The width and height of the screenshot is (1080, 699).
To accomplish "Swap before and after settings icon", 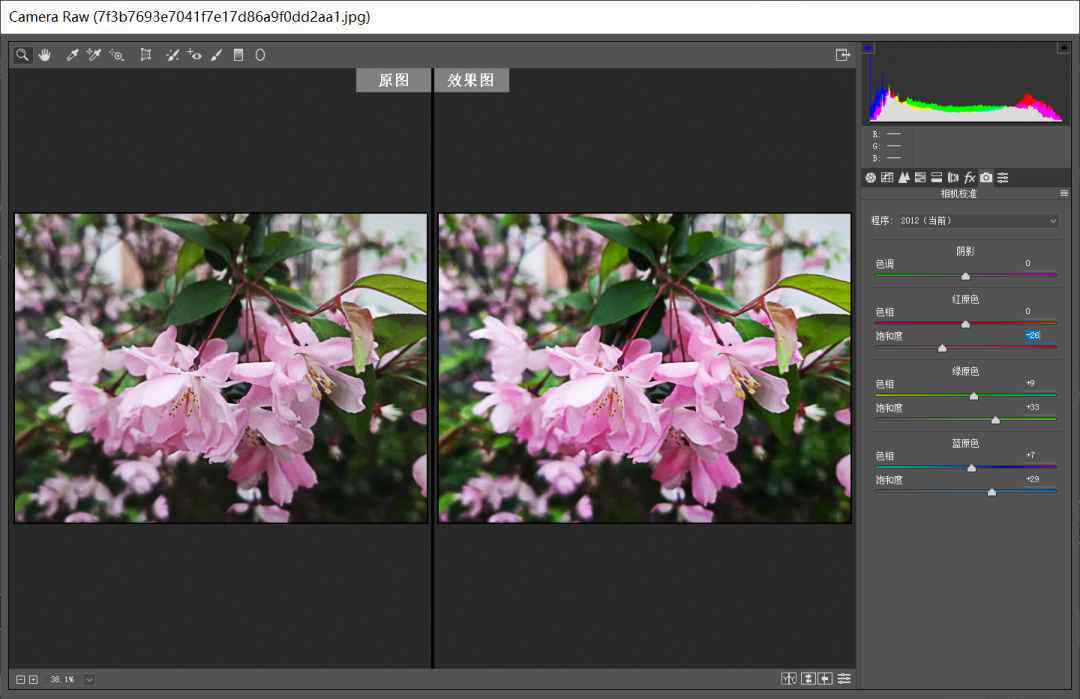I will (x=808, y=679).
